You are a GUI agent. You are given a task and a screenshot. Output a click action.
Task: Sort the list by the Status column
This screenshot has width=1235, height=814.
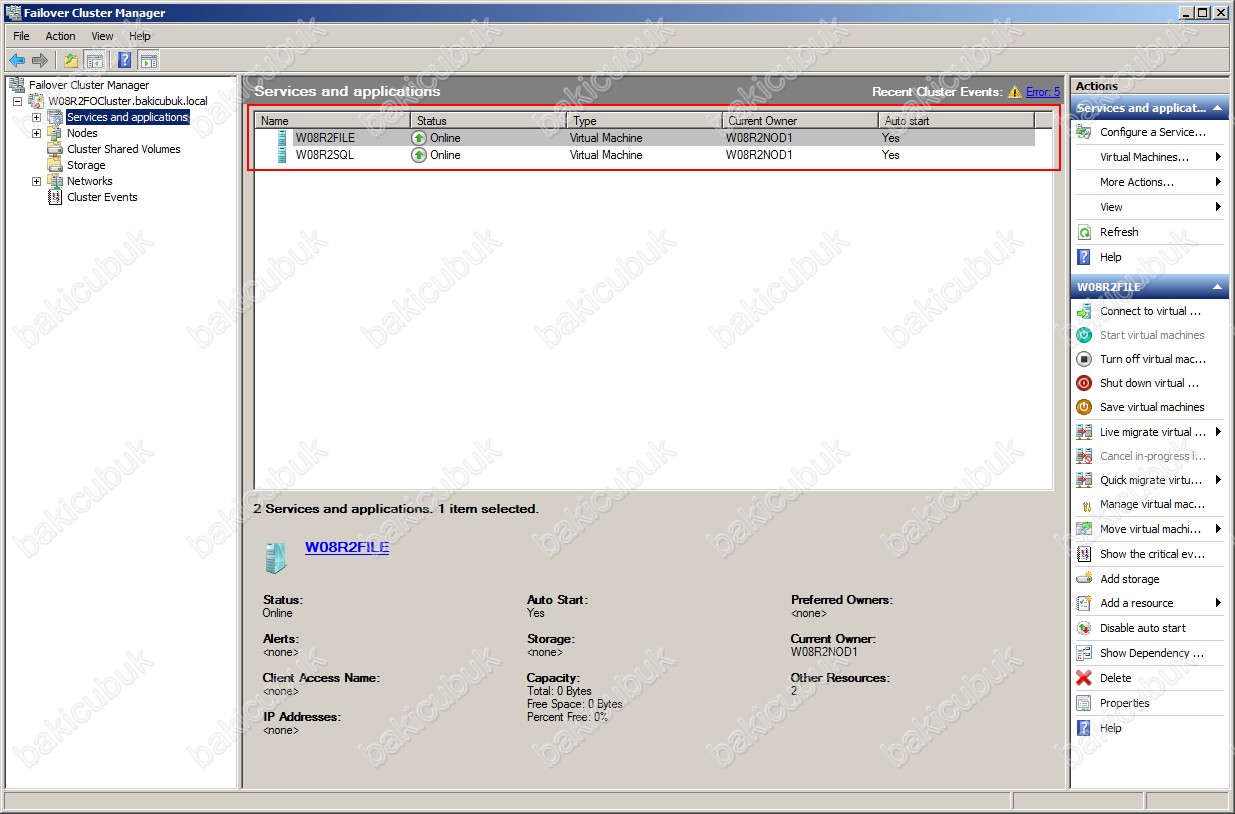[488, 121]
